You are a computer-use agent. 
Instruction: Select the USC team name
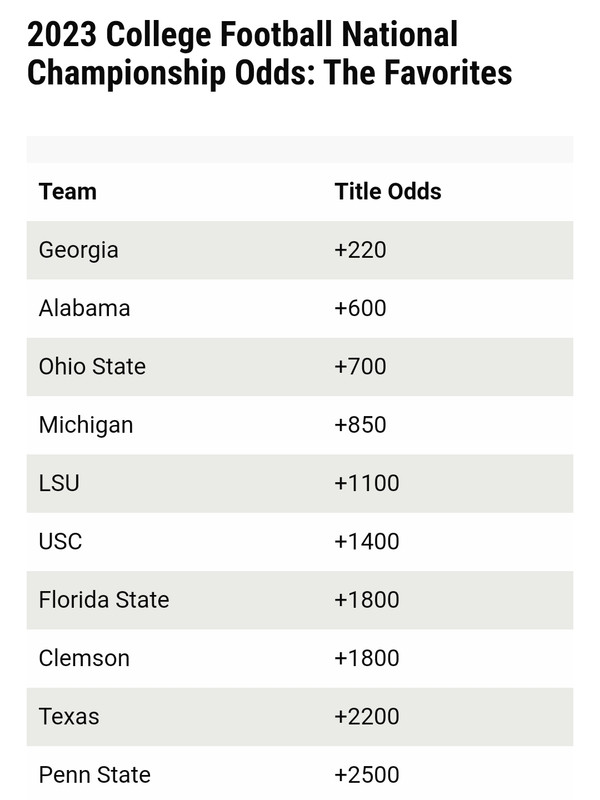click(60, 542)
